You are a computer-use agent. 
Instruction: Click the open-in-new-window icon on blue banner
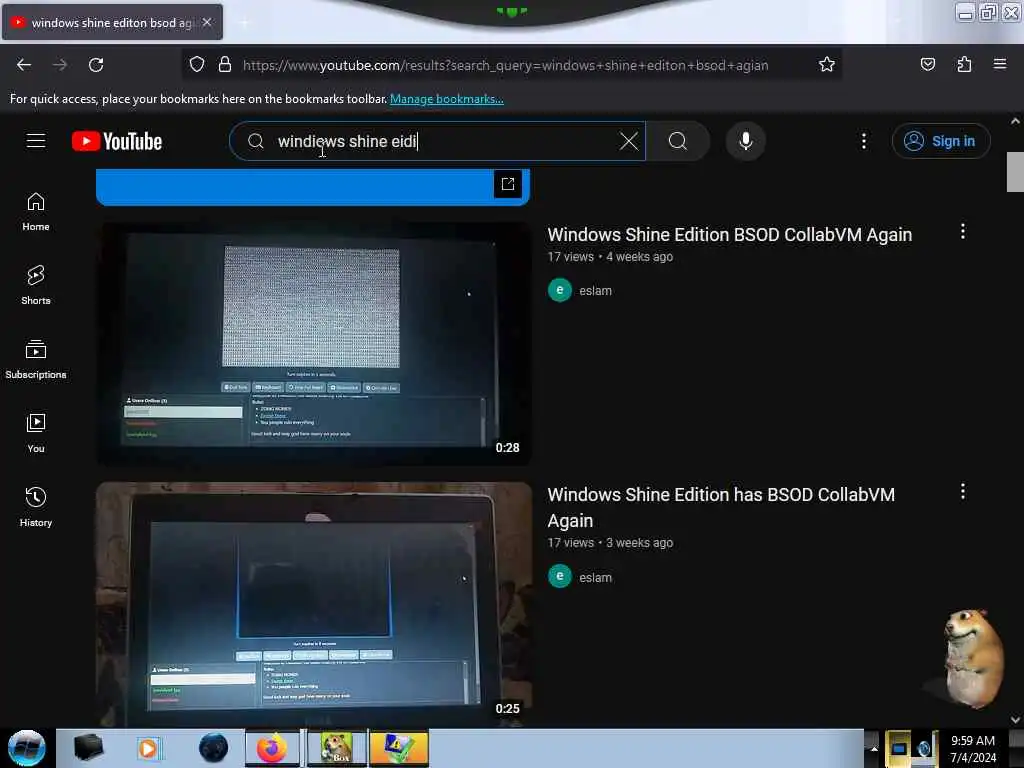[x=508, y=184]
